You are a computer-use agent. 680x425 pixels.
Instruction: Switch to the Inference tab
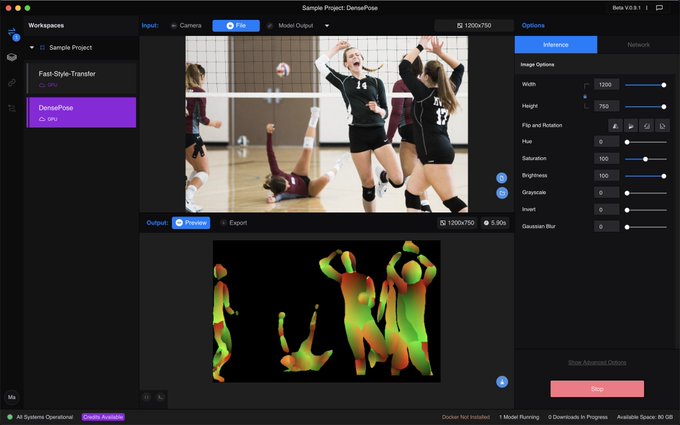click(x=556, y=45)
